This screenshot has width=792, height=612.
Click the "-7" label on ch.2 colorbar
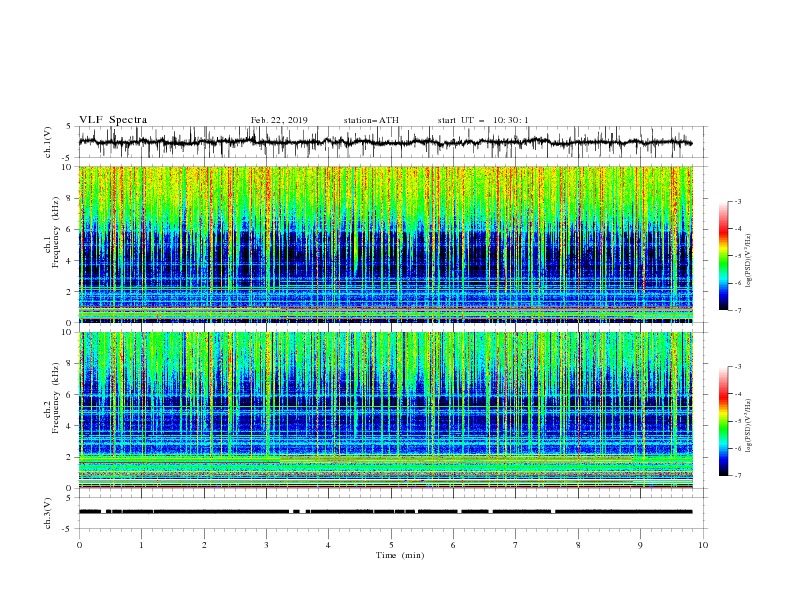coord(737,476)
